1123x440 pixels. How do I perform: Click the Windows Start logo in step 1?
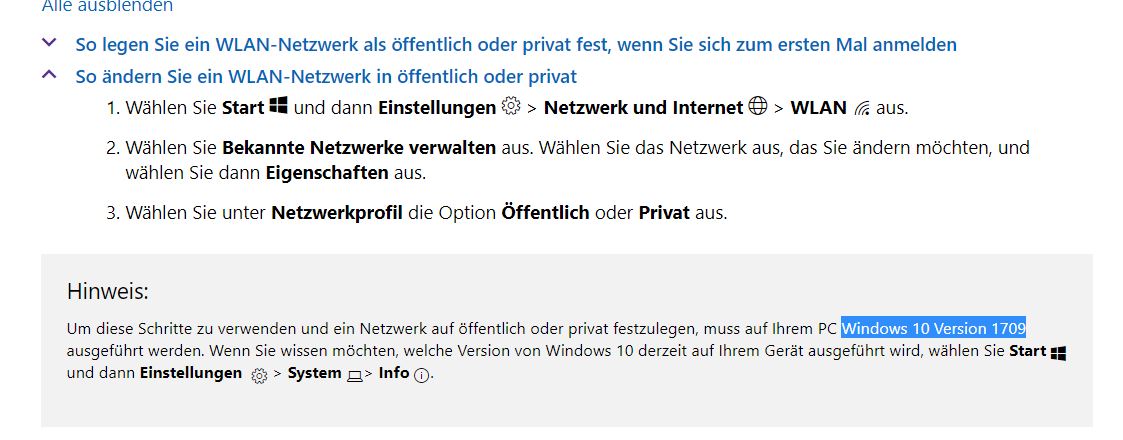[x=279, y=107]
